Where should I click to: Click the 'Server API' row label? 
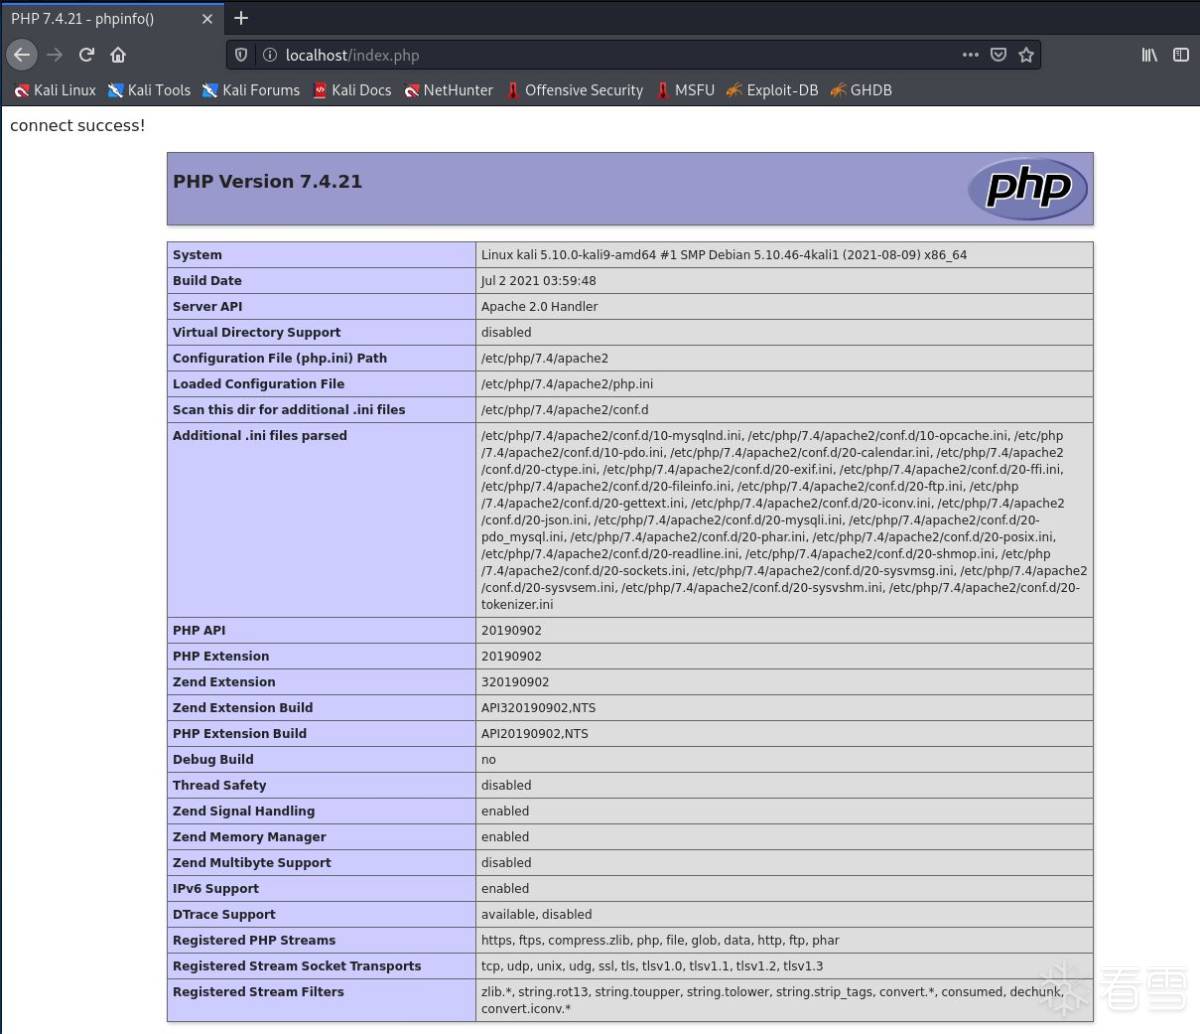pos(207,307)
